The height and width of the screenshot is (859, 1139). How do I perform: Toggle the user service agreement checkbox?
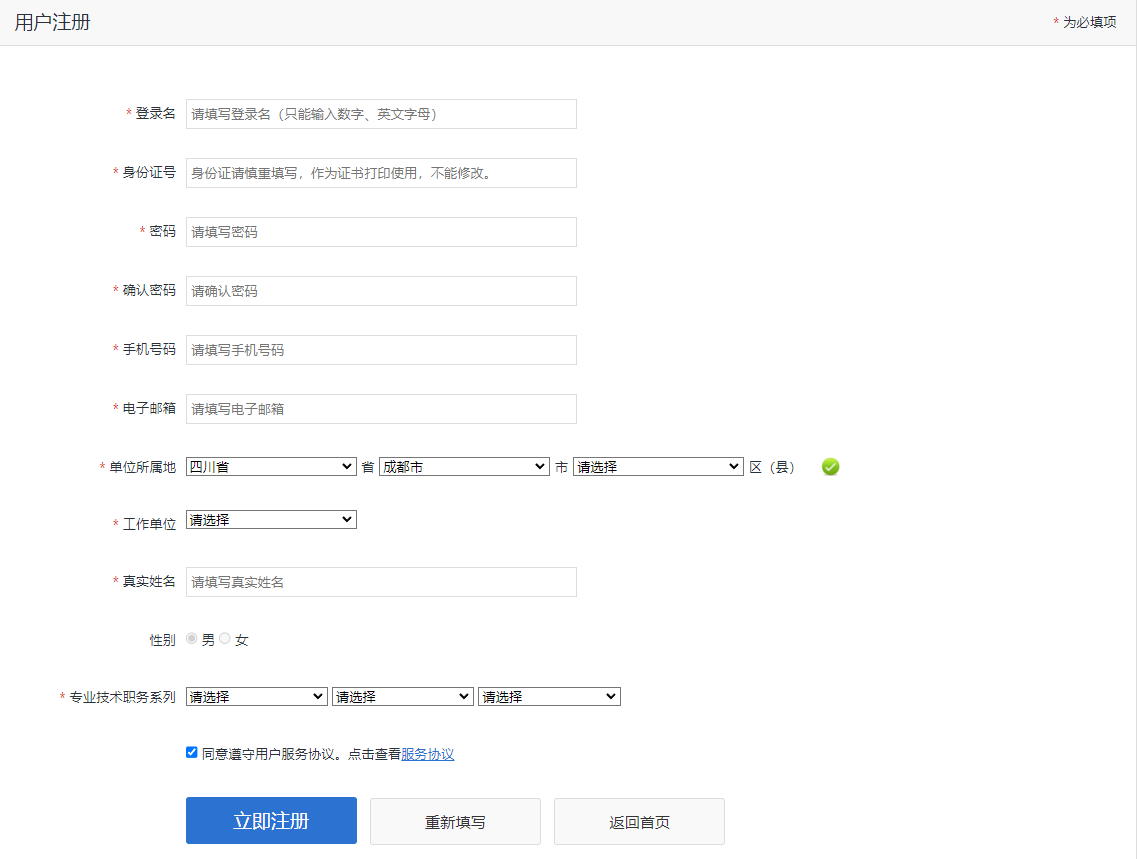[x=192, y=753]
